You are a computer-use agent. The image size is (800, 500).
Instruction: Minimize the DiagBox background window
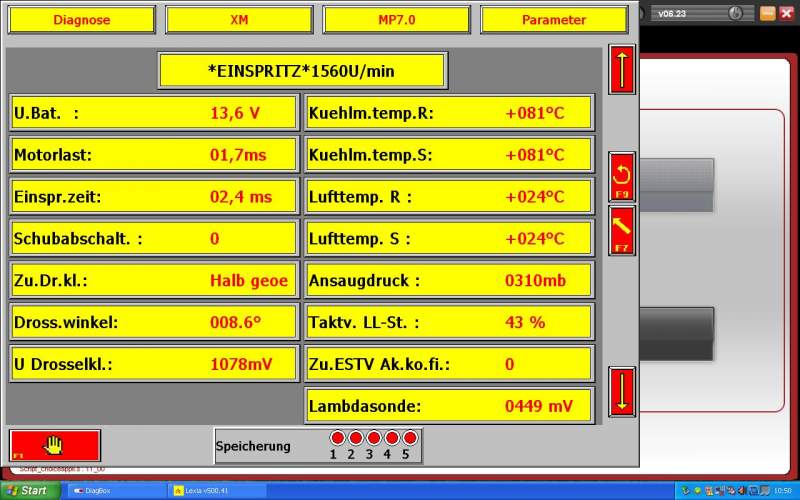tap(767, 14)
